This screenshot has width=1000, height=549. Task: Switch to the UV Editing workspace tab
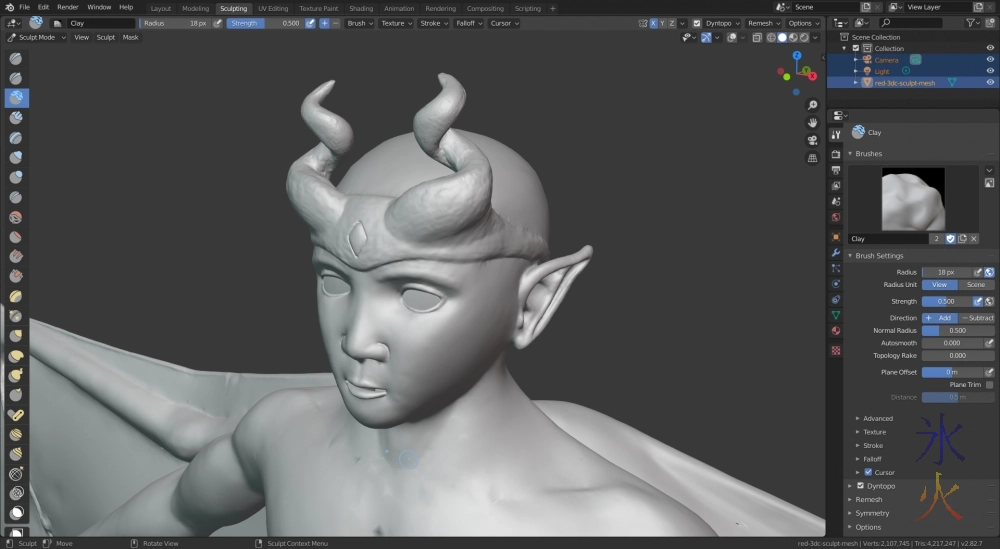272,8
